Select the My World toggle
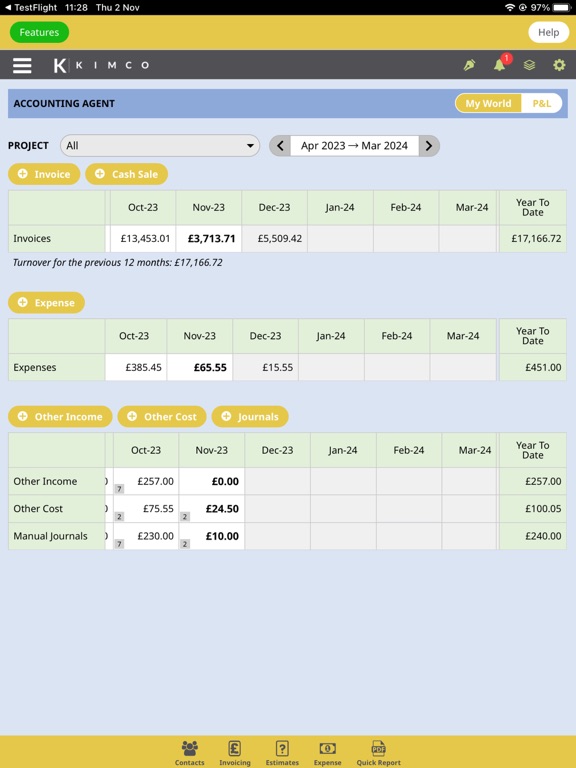Viewport: 576px width, 768px height. pos(488,103)
